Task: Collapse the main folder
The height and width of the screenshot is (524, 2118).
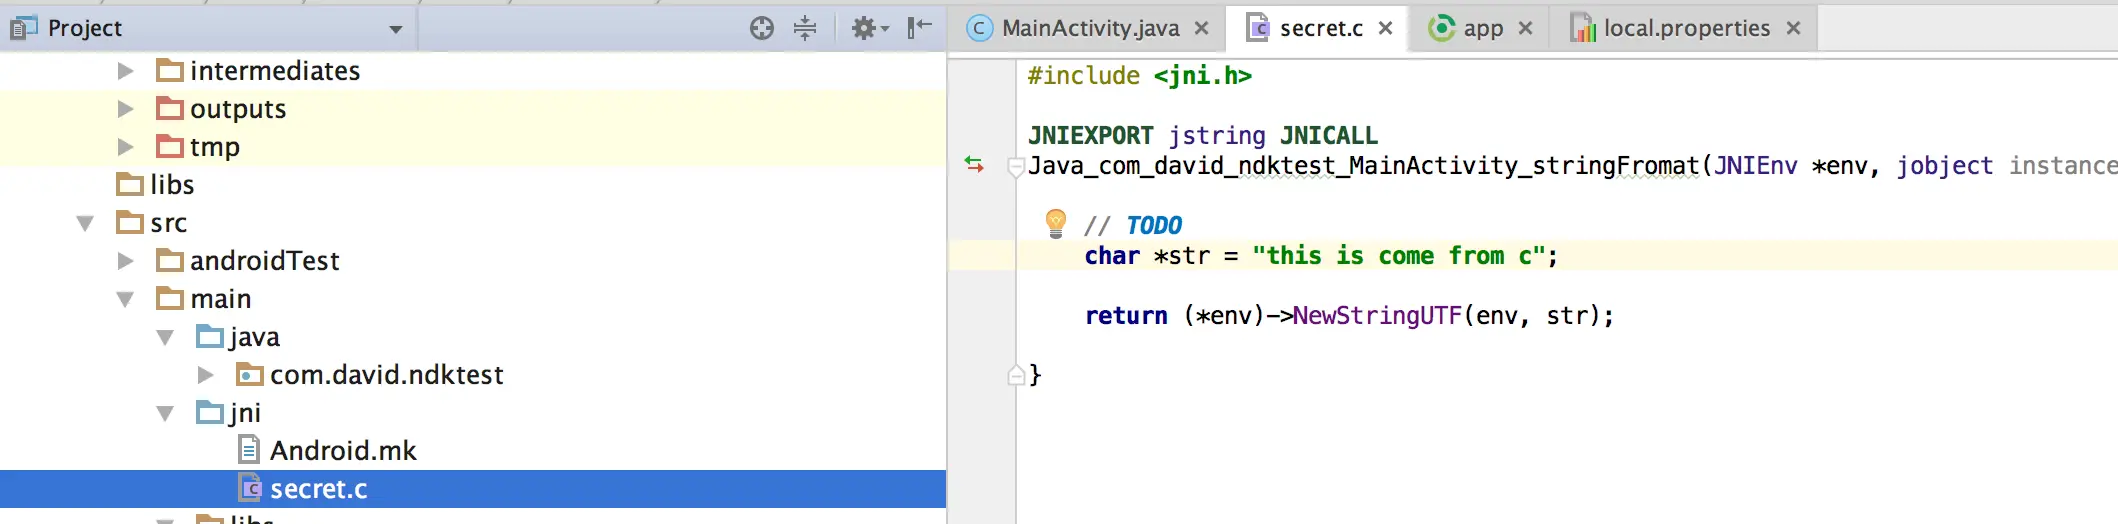Action: tap(125, 299)
